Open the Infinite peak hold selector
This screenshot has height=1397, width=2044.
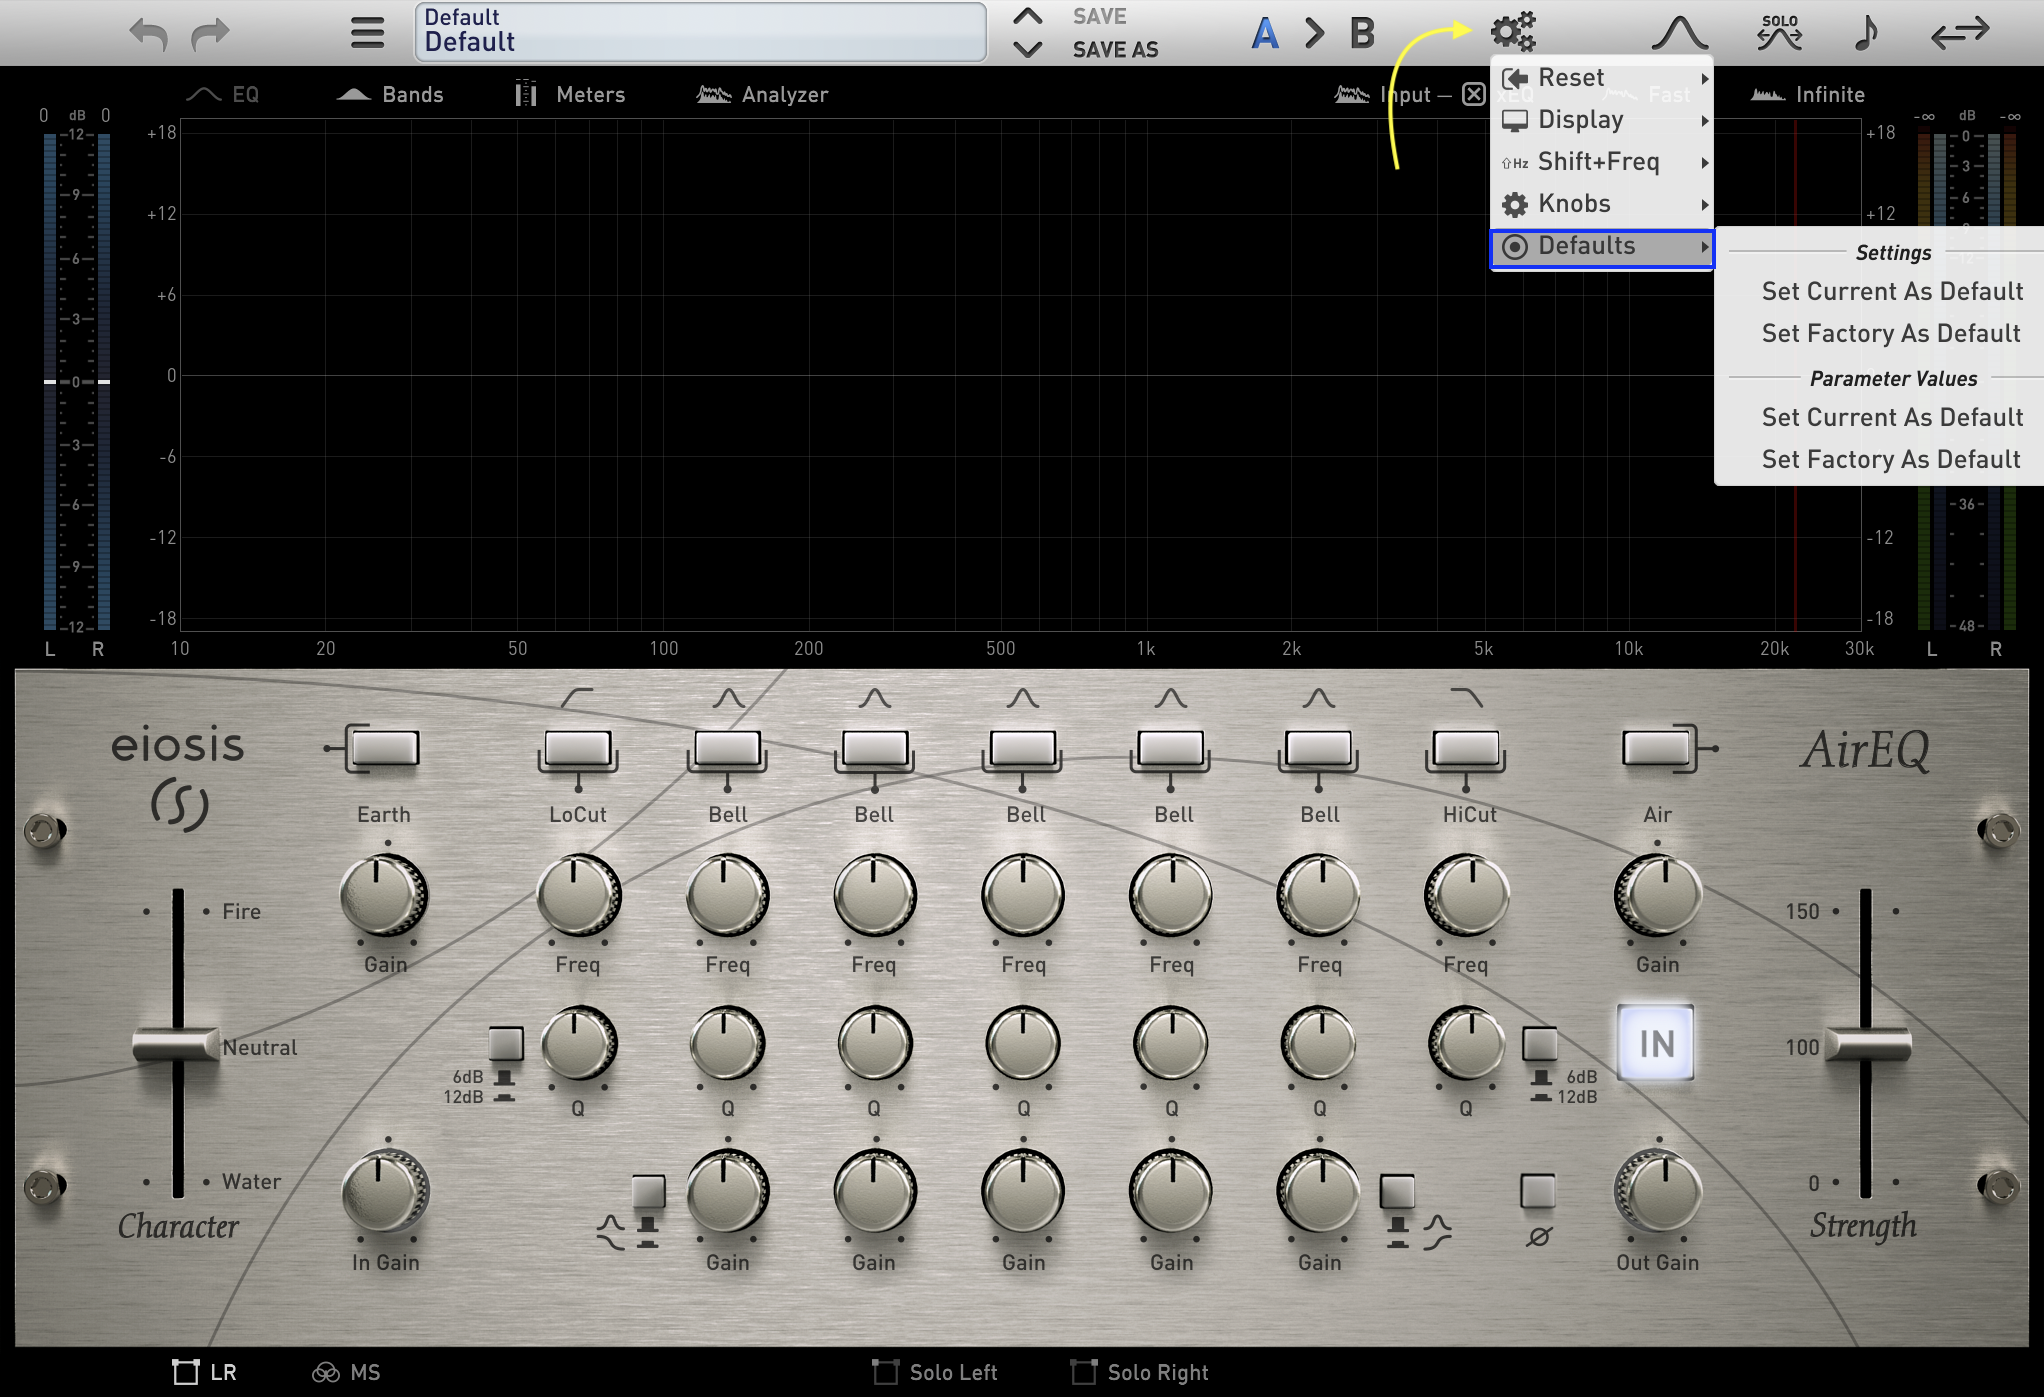[1808, 95]
